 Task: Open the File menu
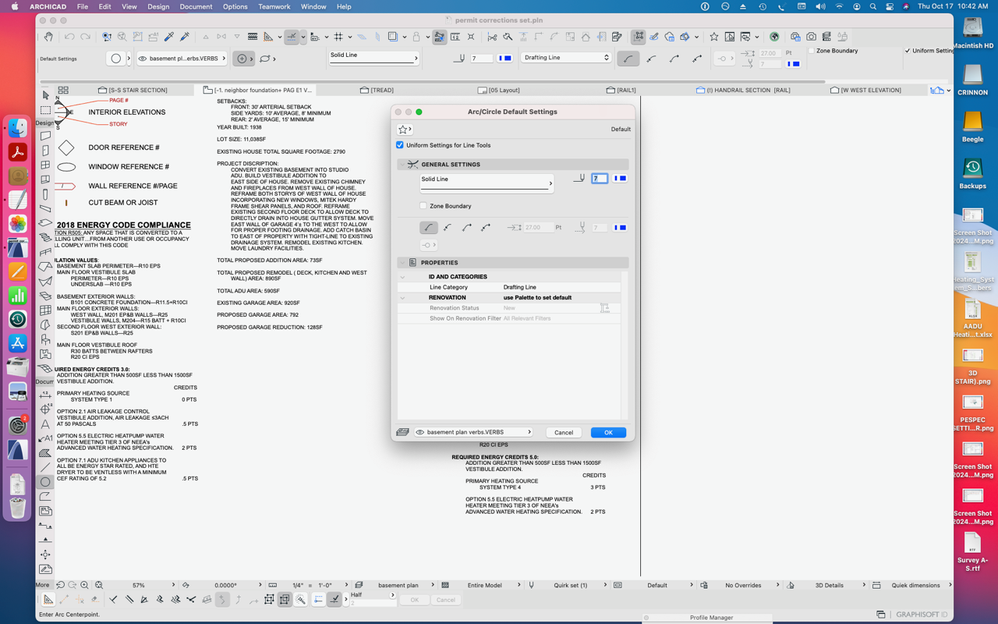(x=83, y=6)
